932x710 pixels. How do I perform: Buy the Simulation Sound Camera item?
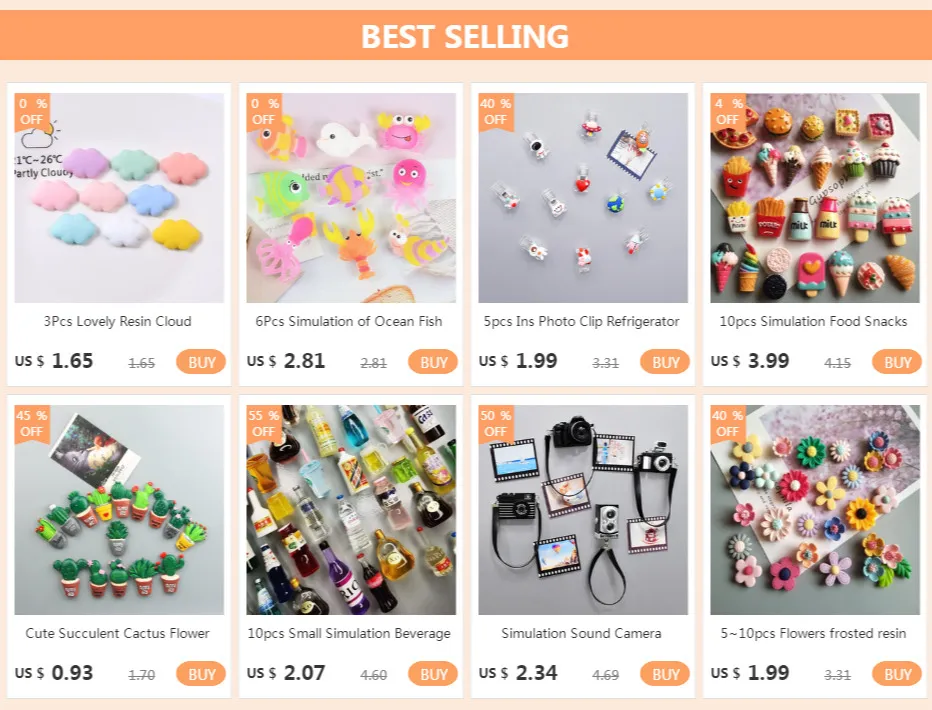point(665,674)
